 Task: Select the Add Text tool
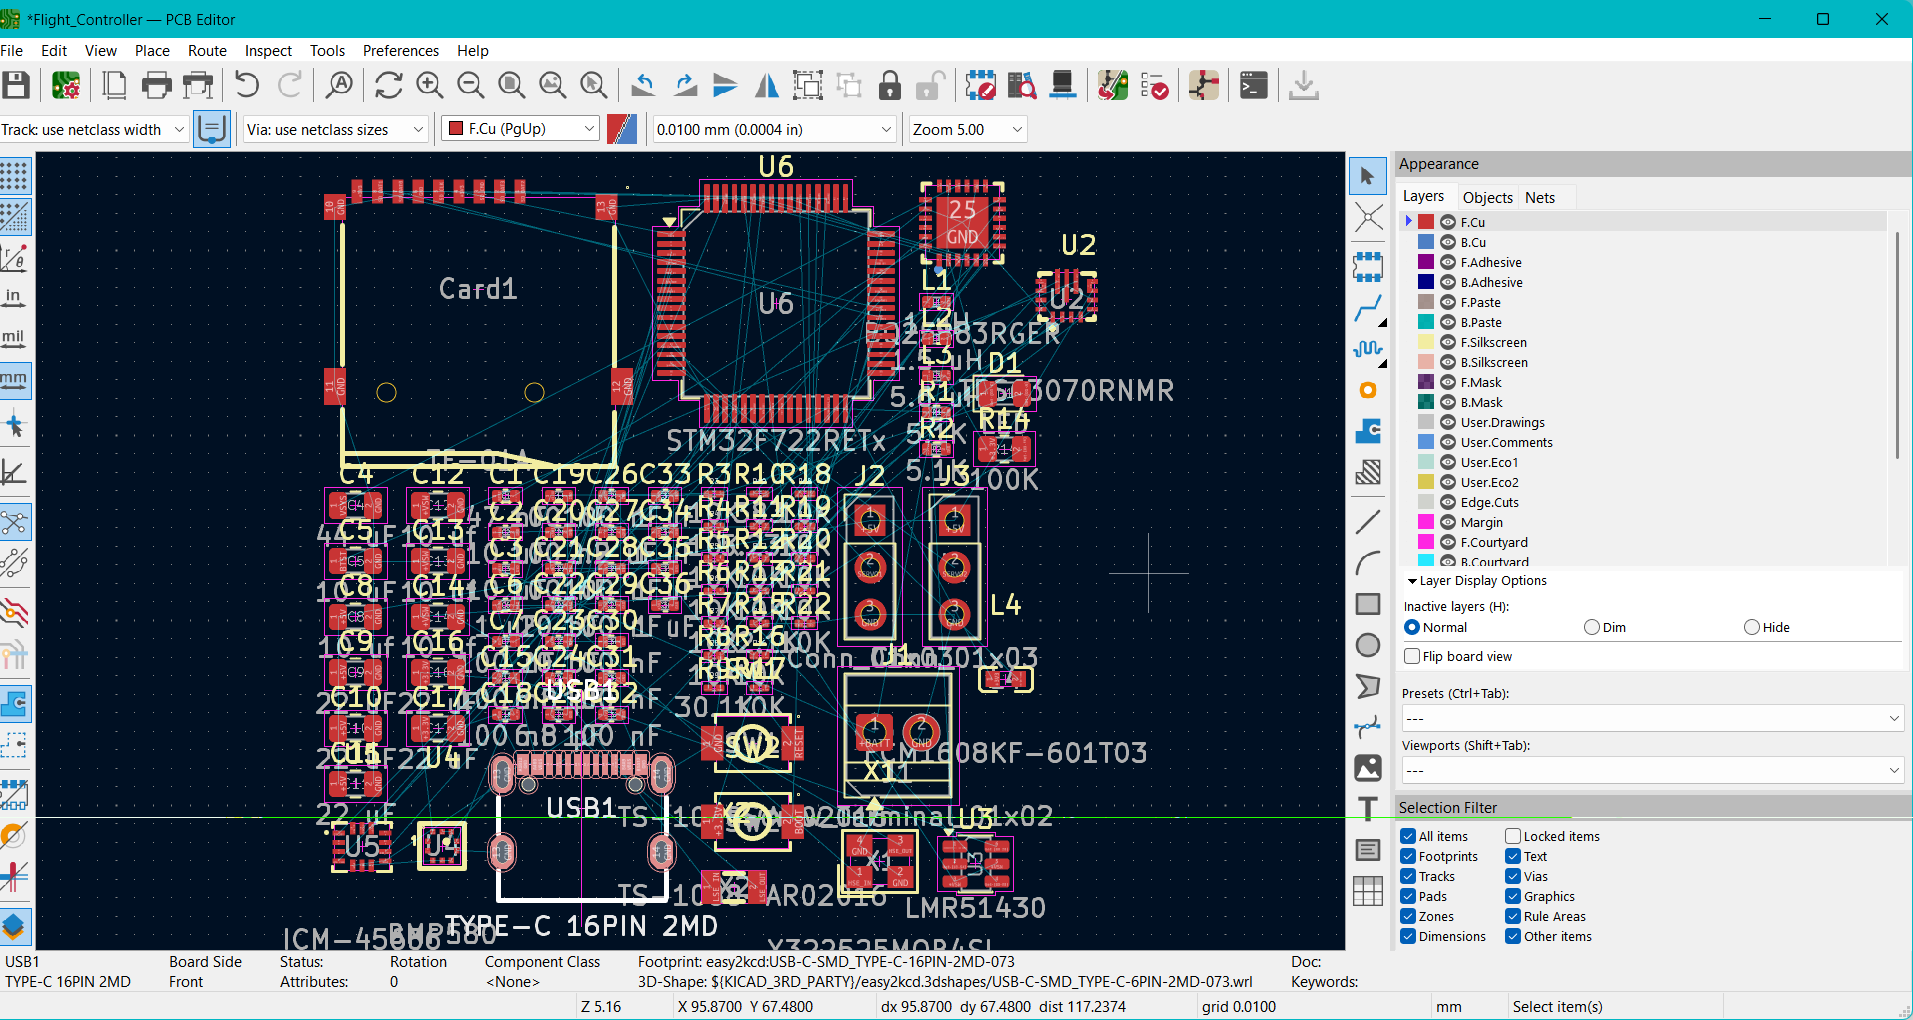click(1368, 808)
